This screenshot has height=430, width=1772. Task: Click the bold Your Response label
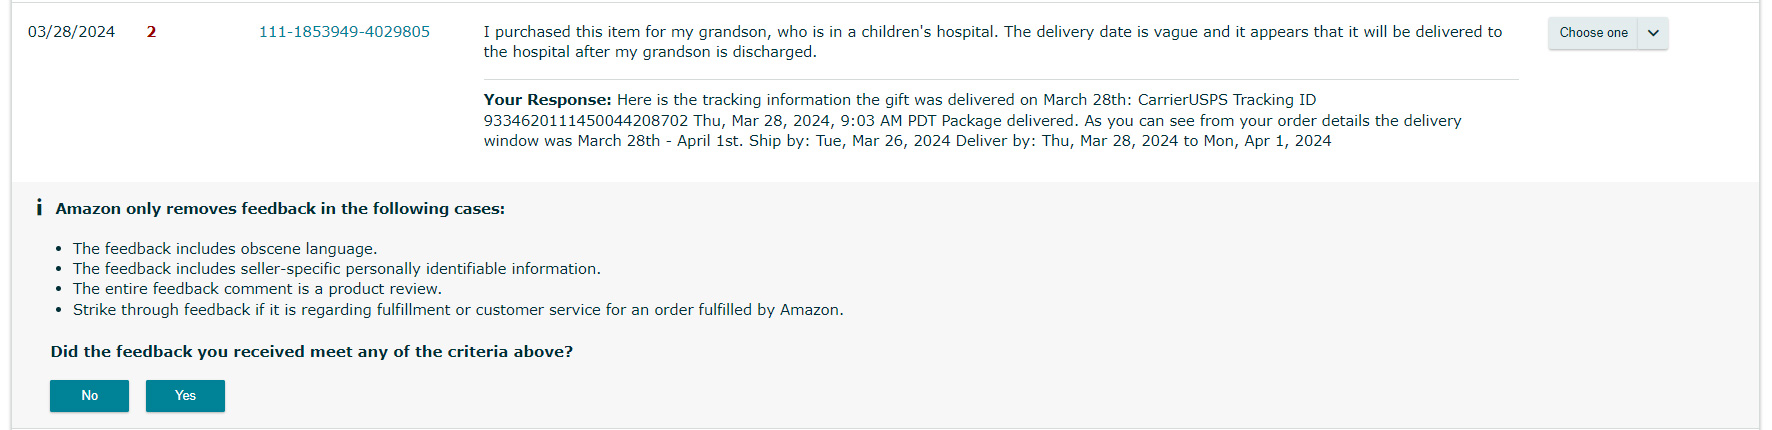click(x=547, y=100)
